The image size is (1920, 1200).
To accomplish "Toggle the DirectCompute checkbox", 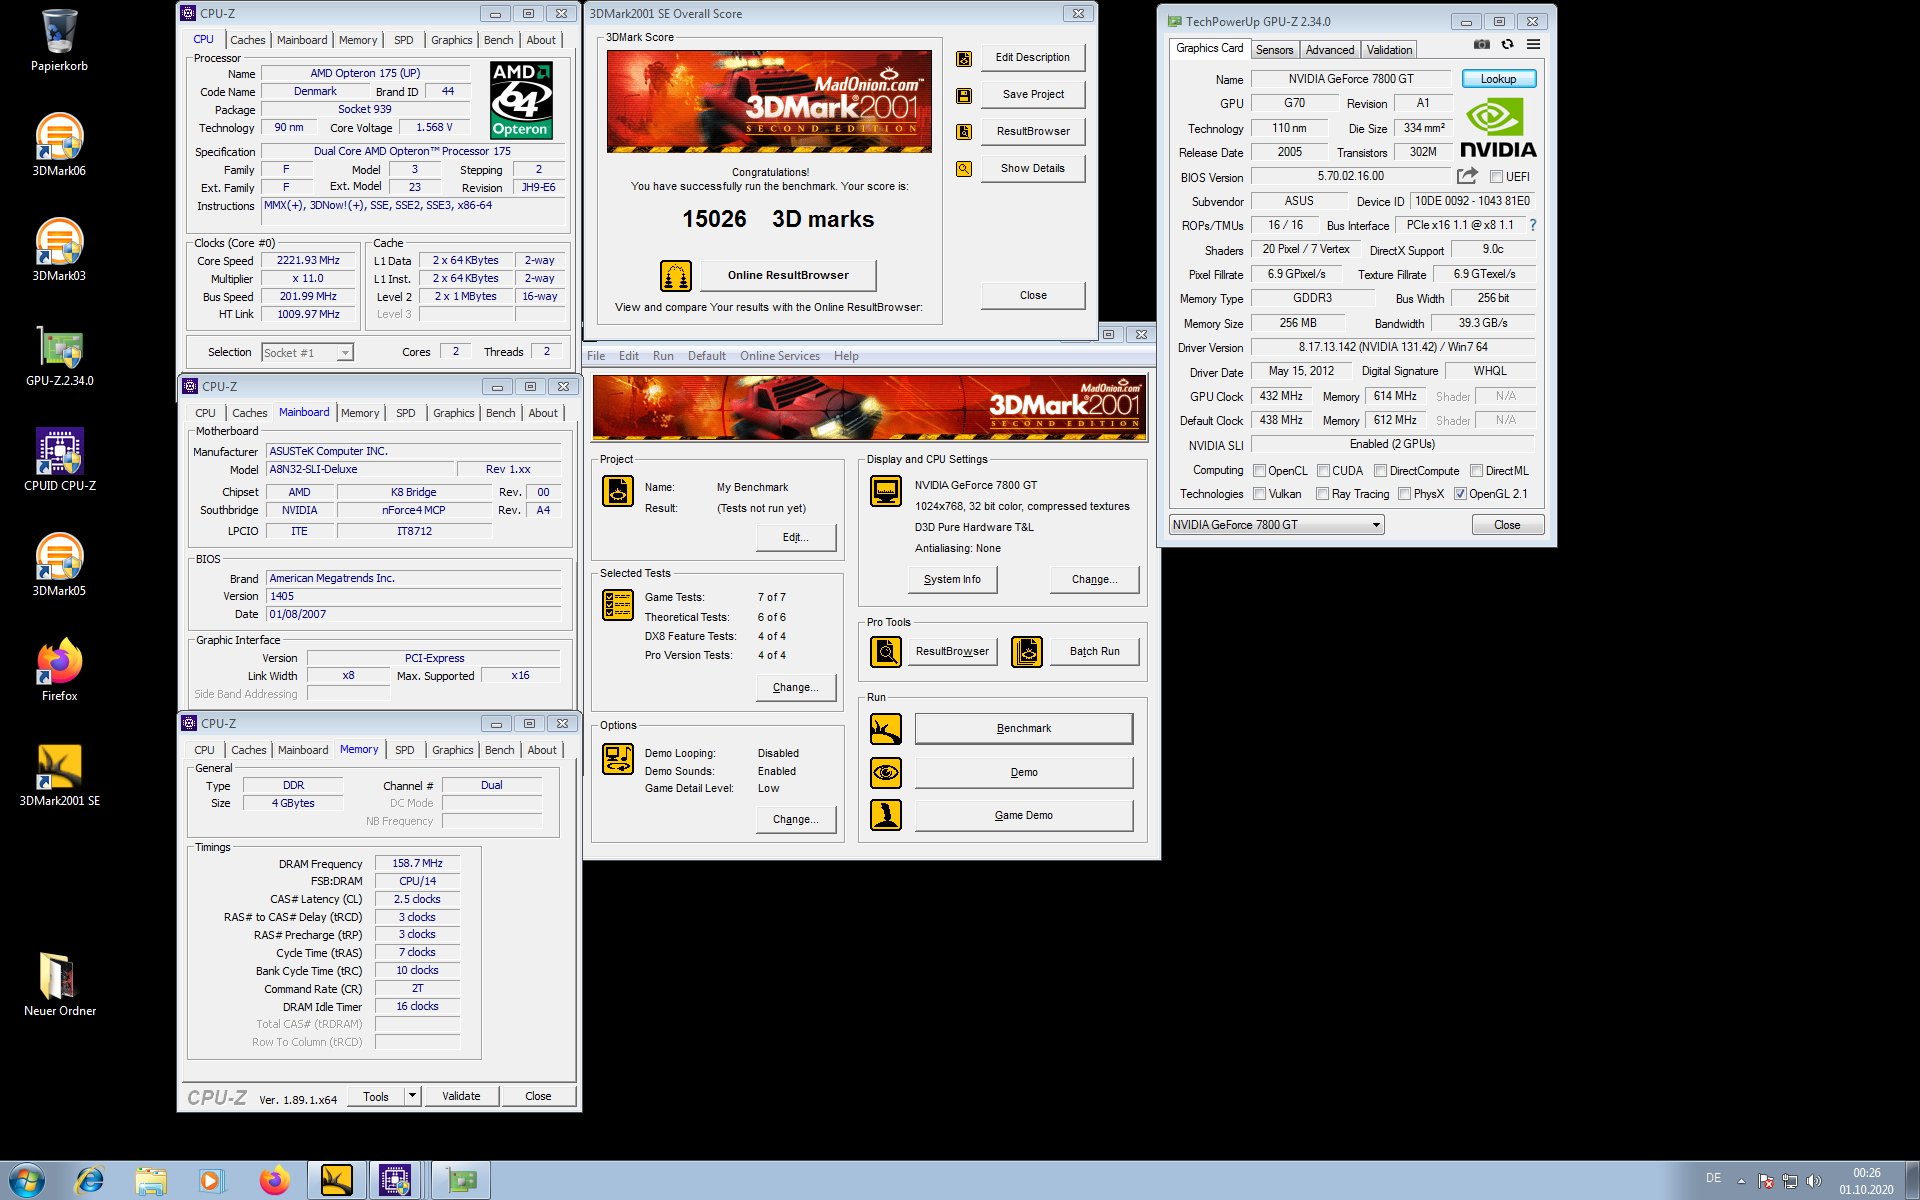I will pyautogui.click(x=1380, y=471).
